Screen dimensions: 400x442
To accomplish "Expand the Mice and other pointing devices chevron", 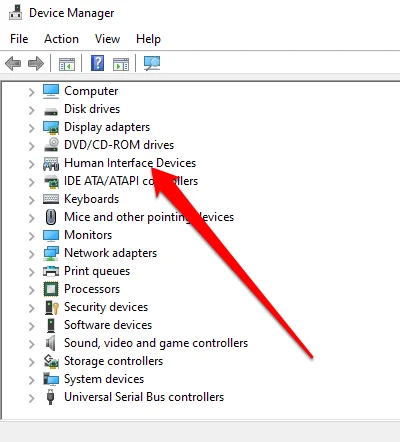I will pyautogui.click(x=31, y=218).
